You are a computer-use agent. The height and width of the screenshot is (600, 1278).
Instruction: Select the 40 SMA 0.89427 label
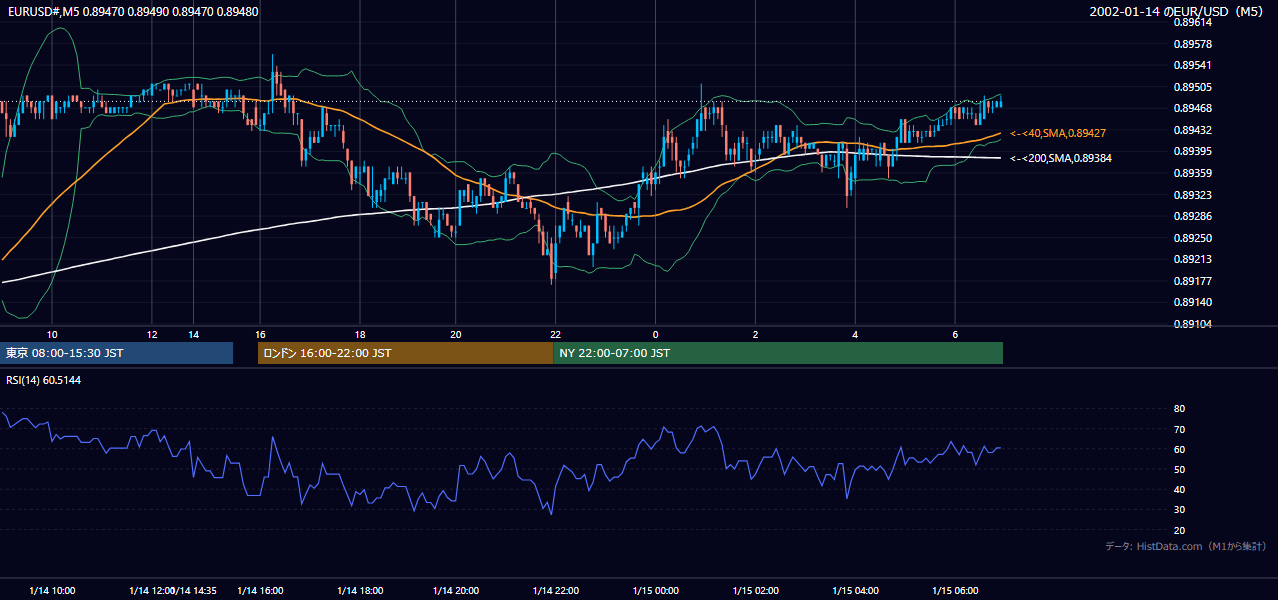click(x=1057, y=133)
